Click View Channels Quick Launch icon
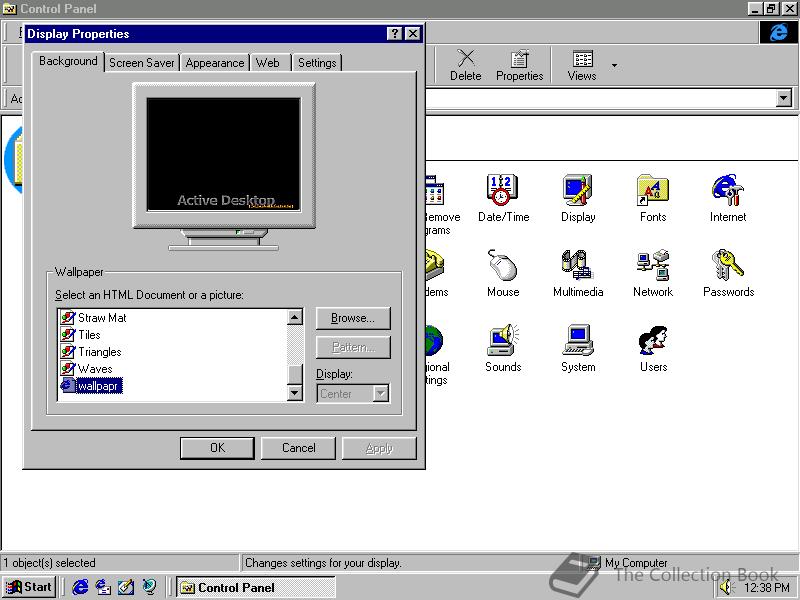This screenshot has width=800, height=600. click(x=149, y=587)
